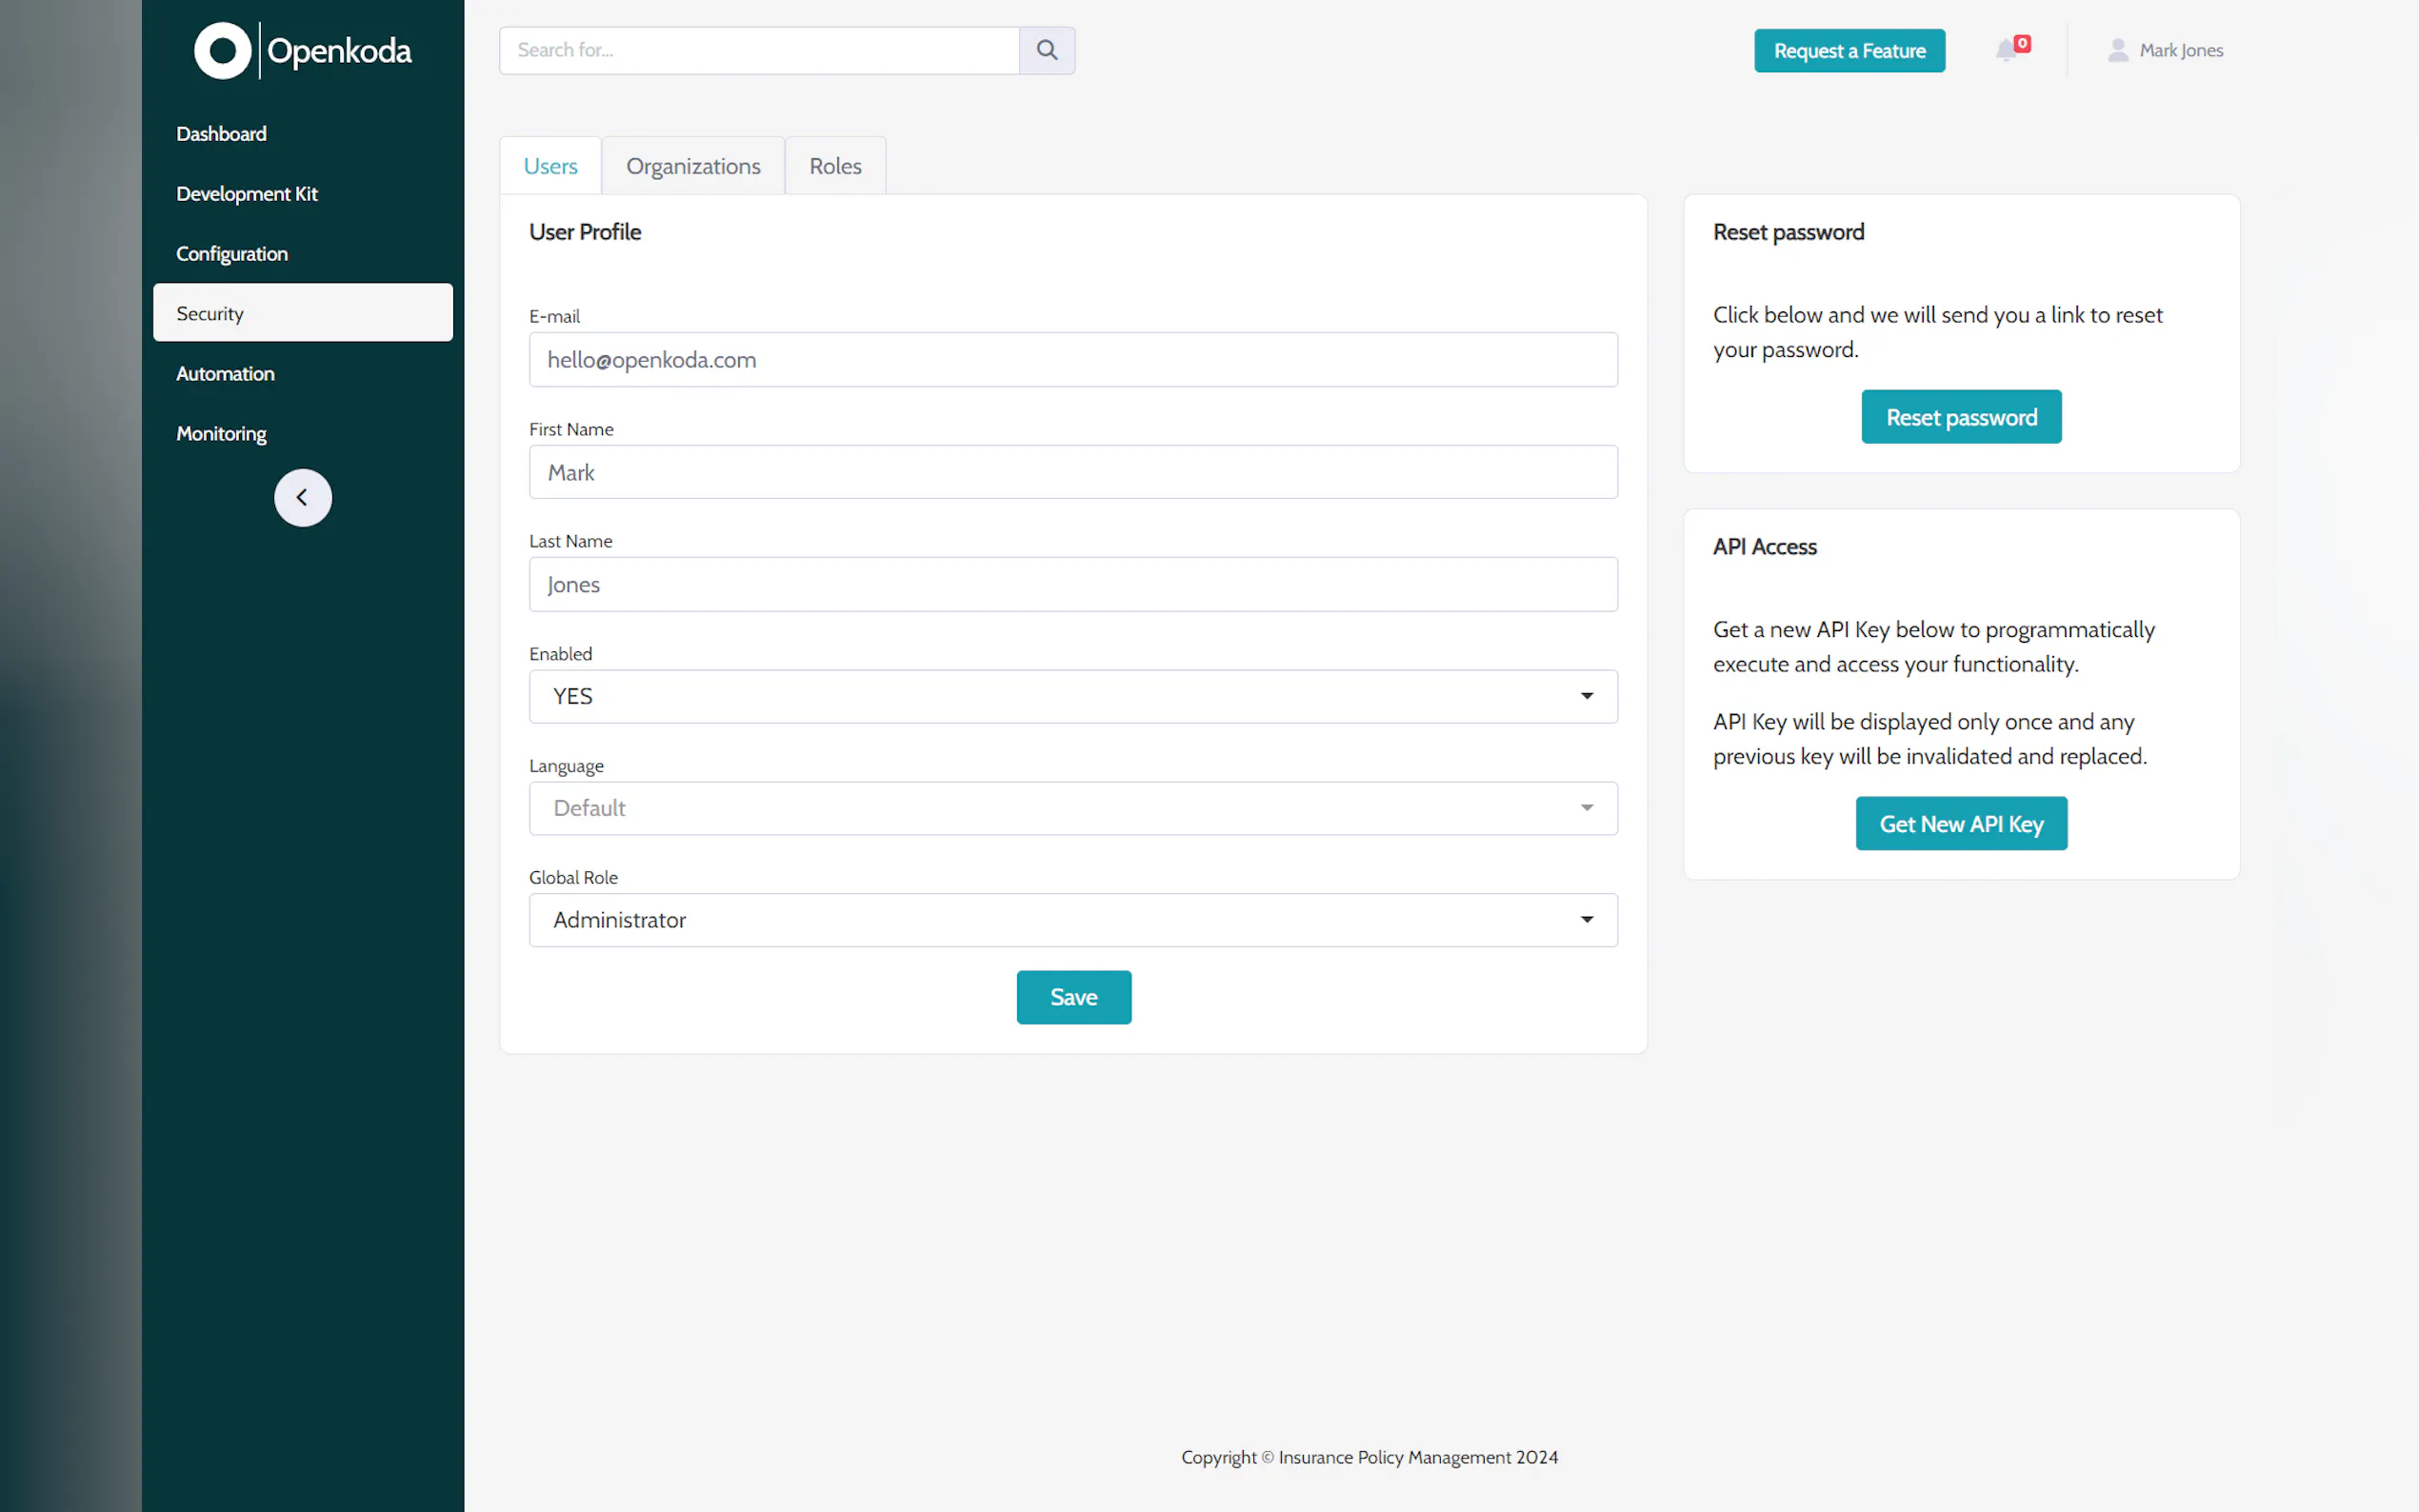Switch to the Roles tab
Image resolution: width=2419 pixels, height=1512 pixels.
[x=835, y=166]
